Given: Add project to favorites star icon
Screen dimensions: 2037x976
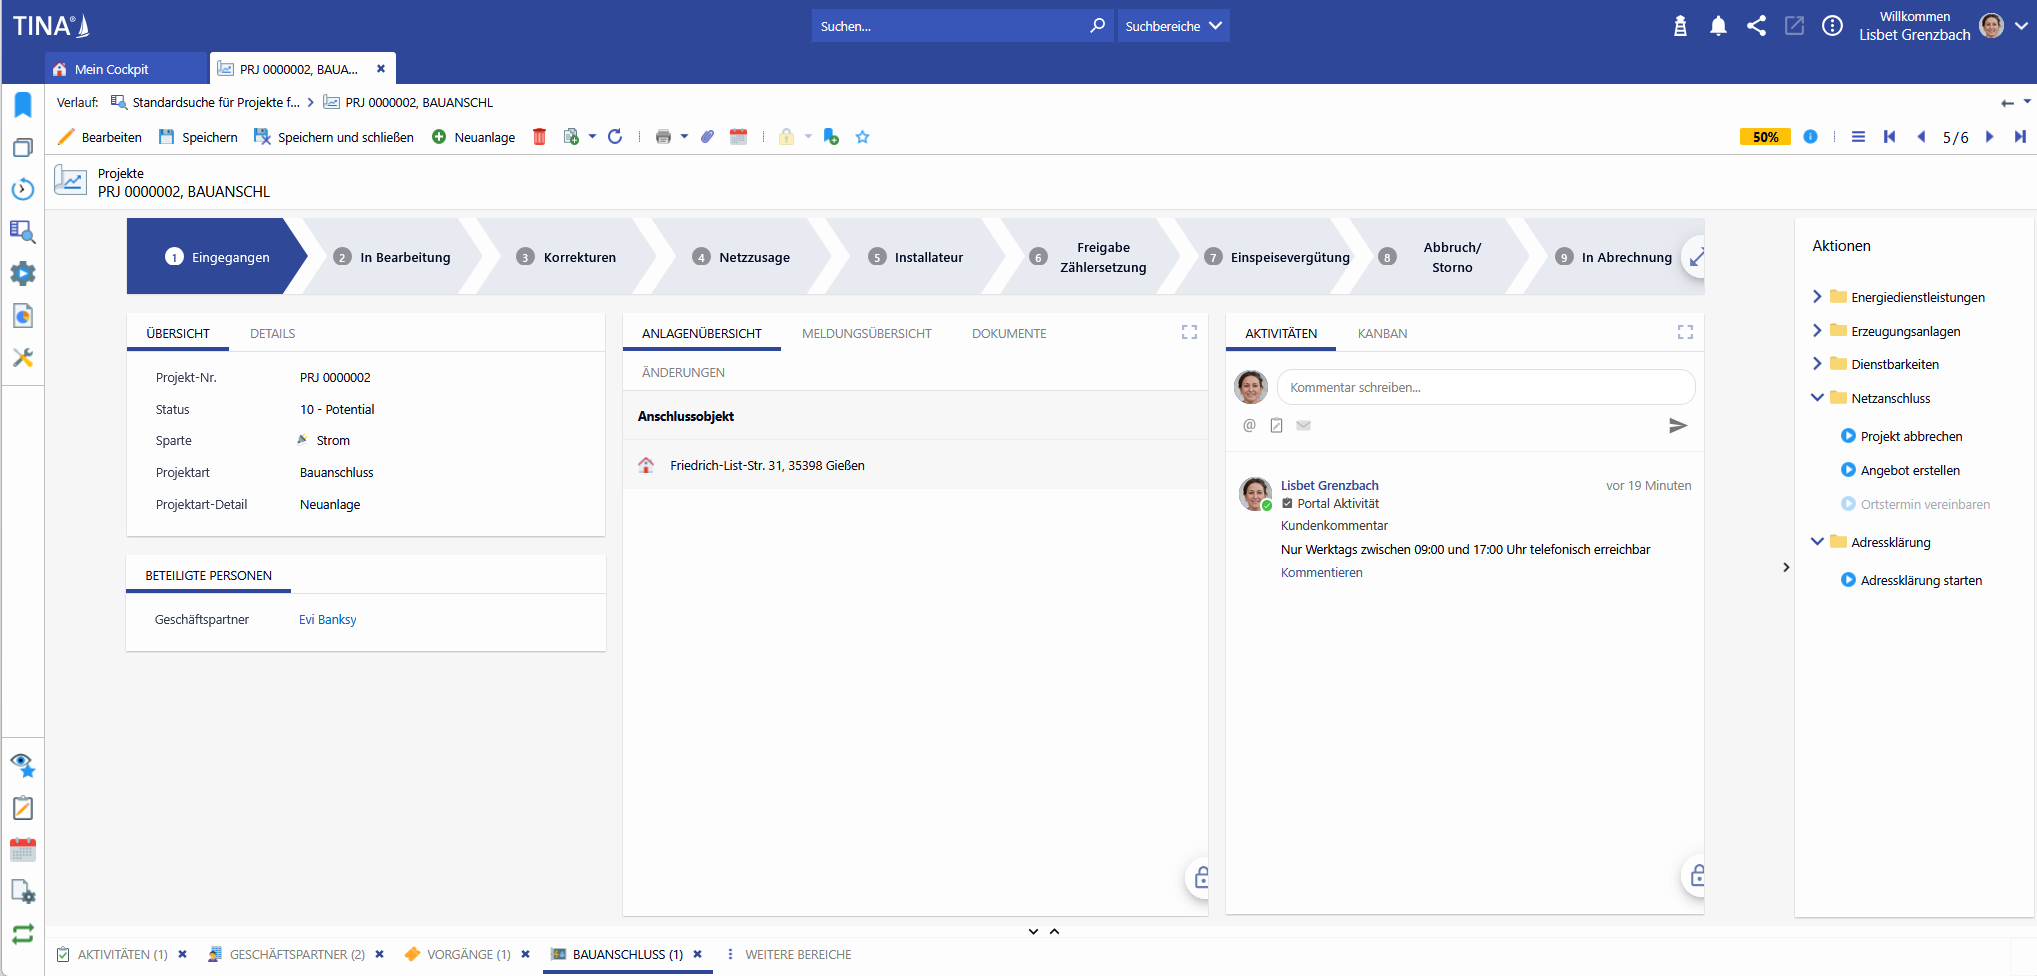Looking at the screenshot, I should pyautogui.click(x=862, y=137).
